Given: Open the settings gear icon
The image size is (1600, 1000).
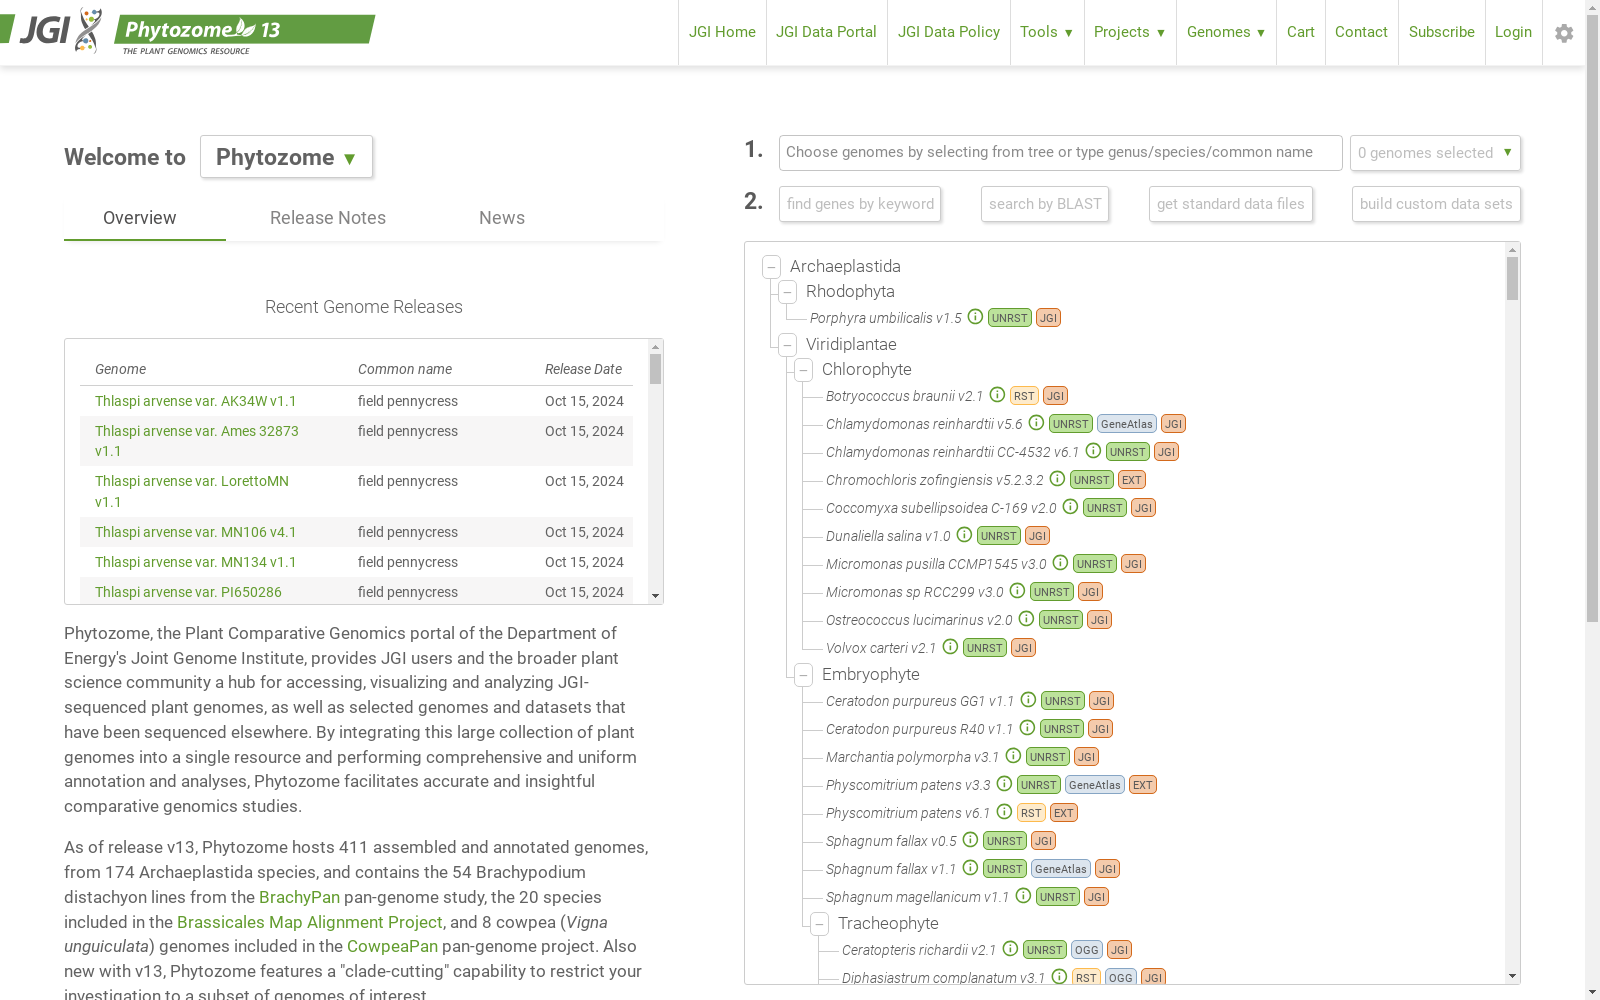Looking at the screenshot, I should [1564, 33].
